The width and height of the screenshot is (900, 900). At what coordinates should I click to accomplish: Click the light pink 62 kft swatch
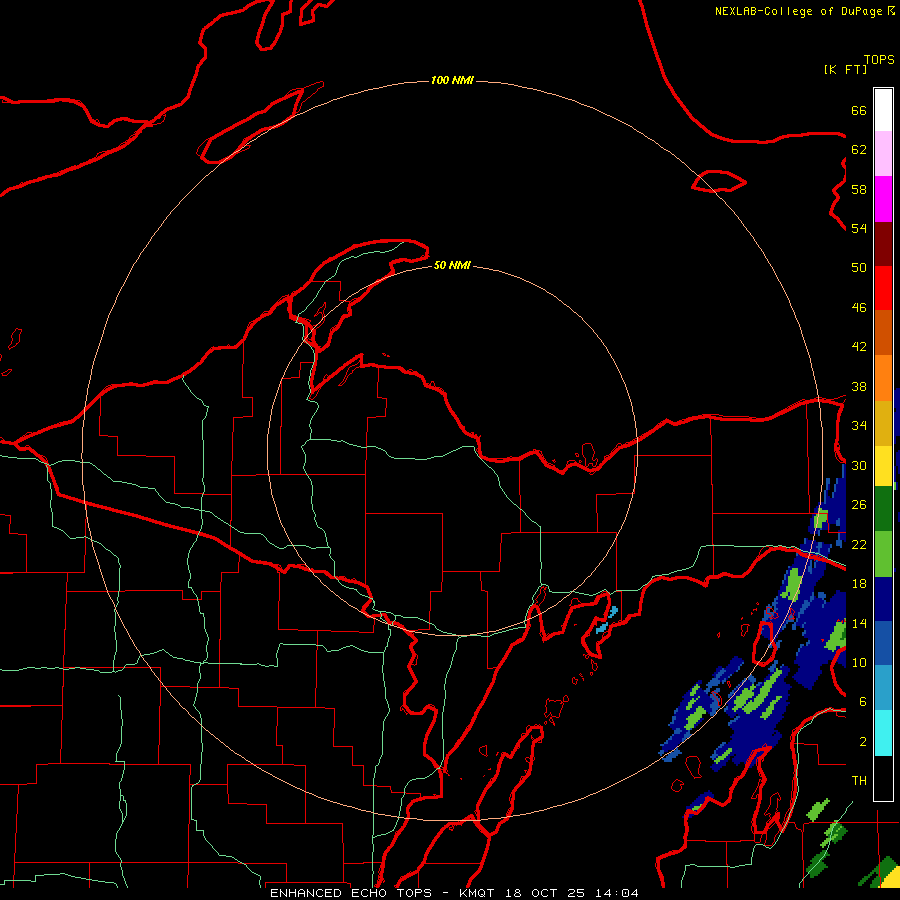[x=883, y=154]
